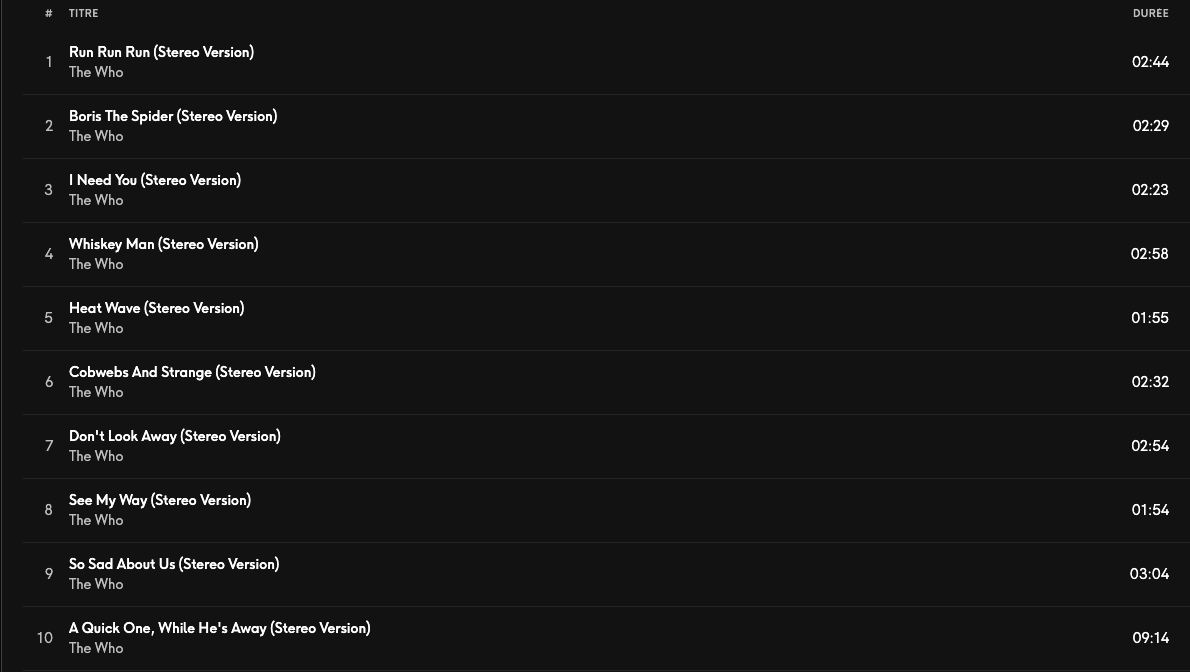Click The Who artist link under track 1

click(96, 72)
